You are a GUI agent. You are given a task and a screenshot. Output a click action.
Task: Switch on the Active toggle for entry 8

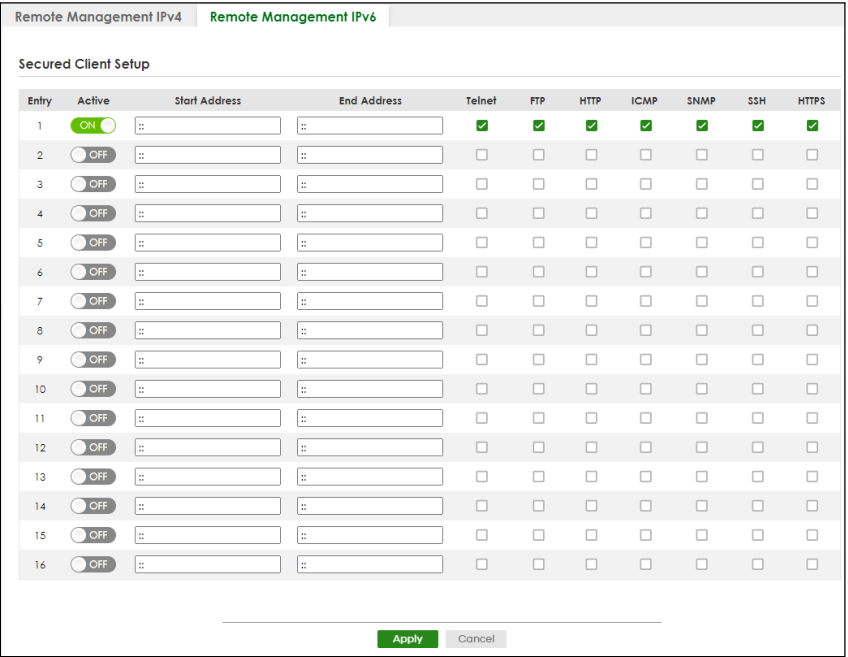click(93, 330)
